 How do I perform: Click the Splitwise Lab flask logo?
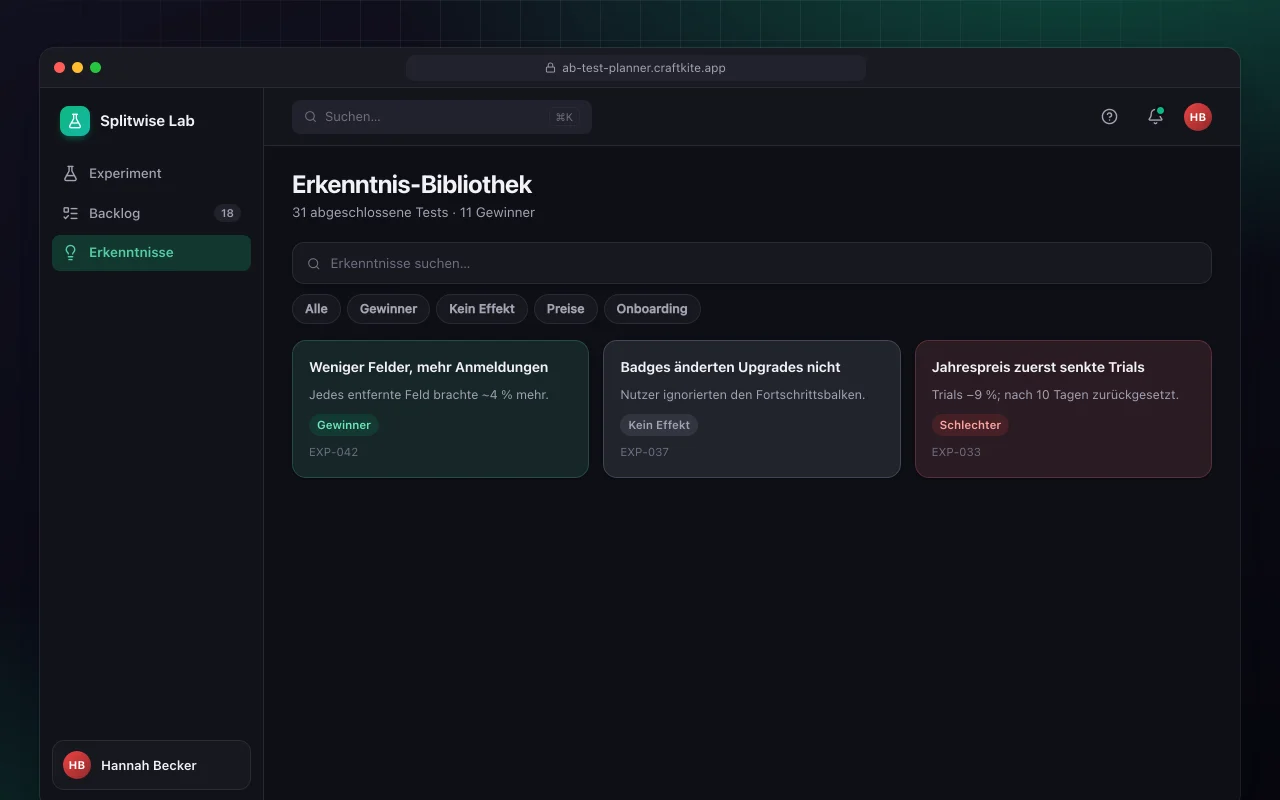(75, 121)
